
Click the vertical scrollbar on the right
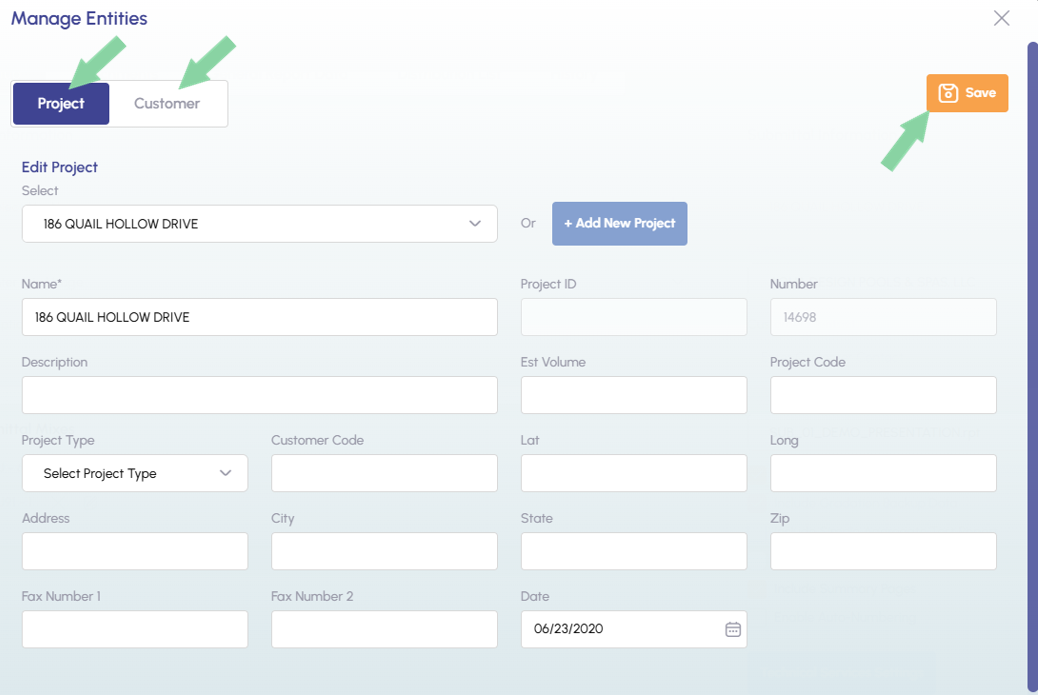(x=1032, y=360)
